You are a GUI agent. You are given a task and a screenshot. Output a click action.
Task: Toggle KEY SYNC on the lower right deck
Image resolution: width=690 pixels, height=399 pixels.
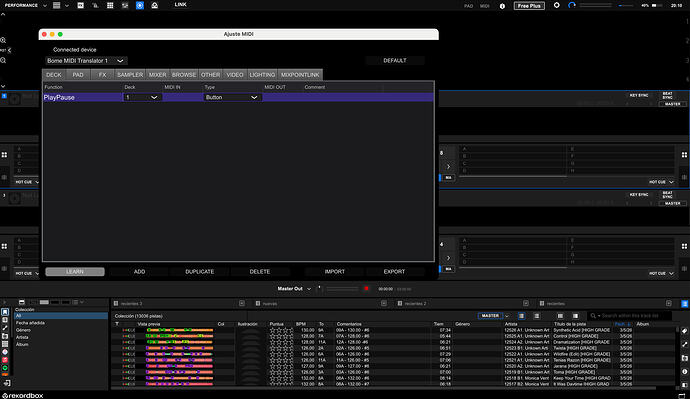[639, 194]
